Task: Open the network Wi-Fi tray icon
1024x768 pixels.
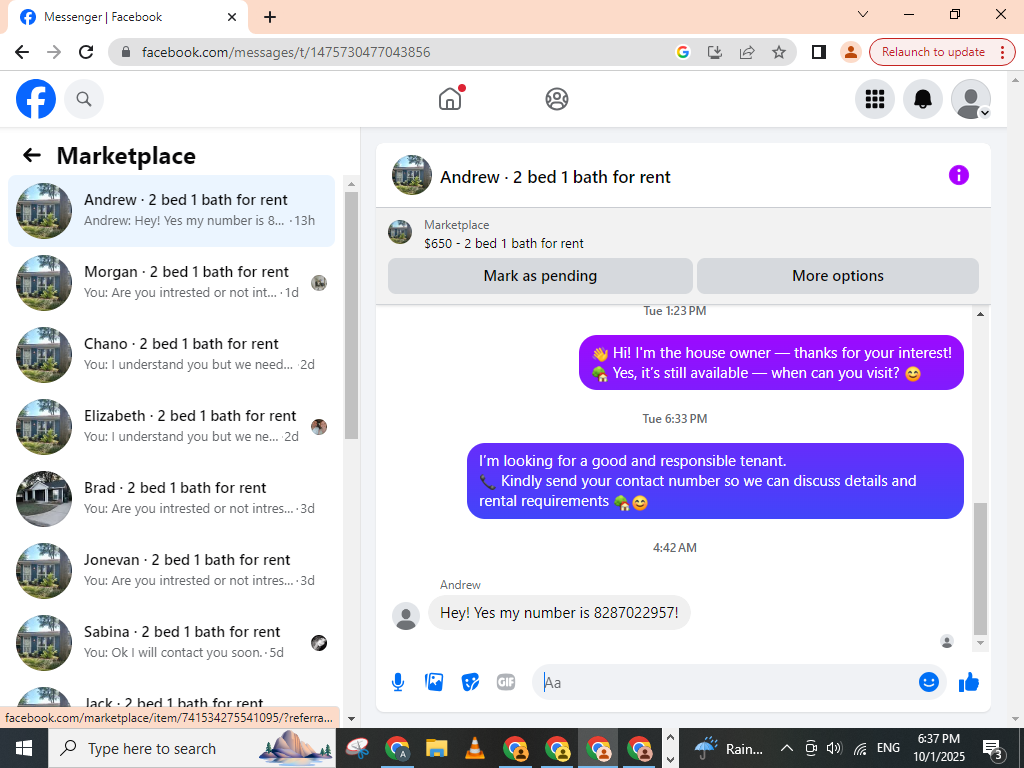Action: point(861,748)
